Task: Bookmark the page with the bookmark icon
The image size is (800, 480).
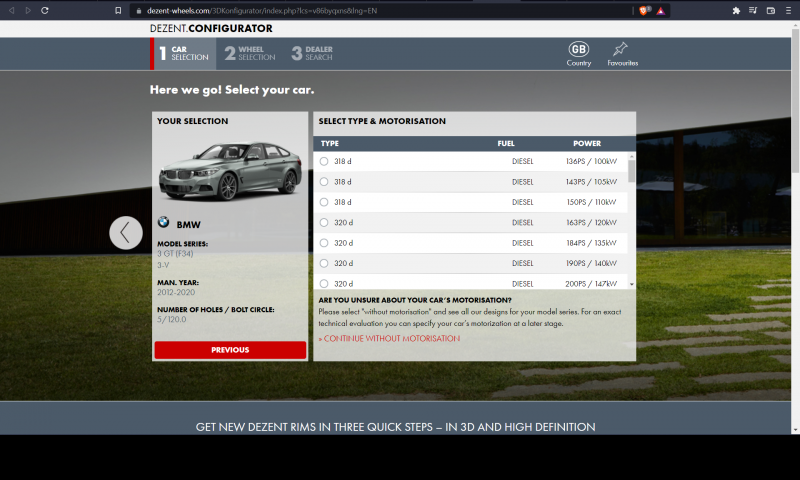Action: [x=118, y=10]
